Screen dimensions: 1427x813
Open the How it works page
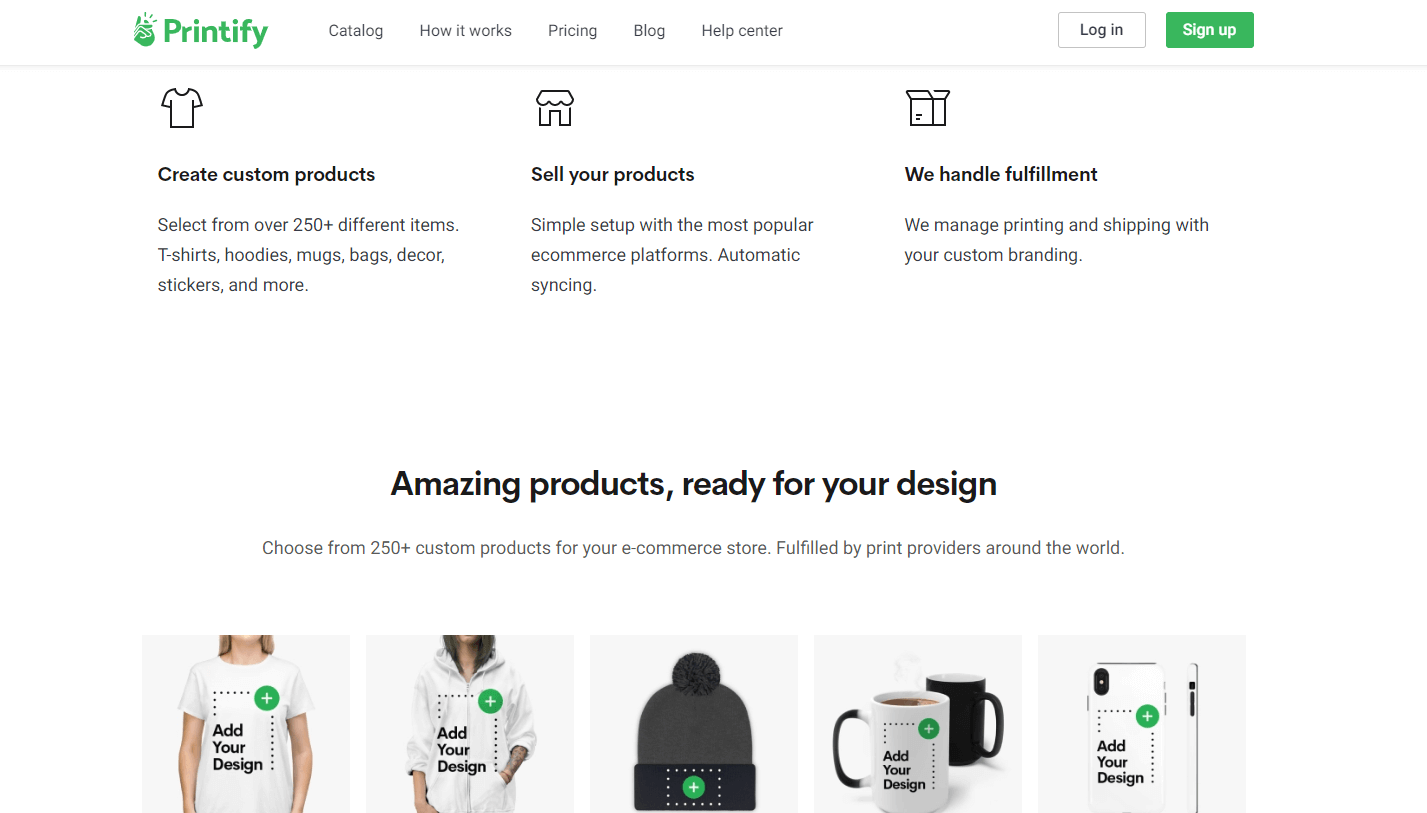coord(465,31)
